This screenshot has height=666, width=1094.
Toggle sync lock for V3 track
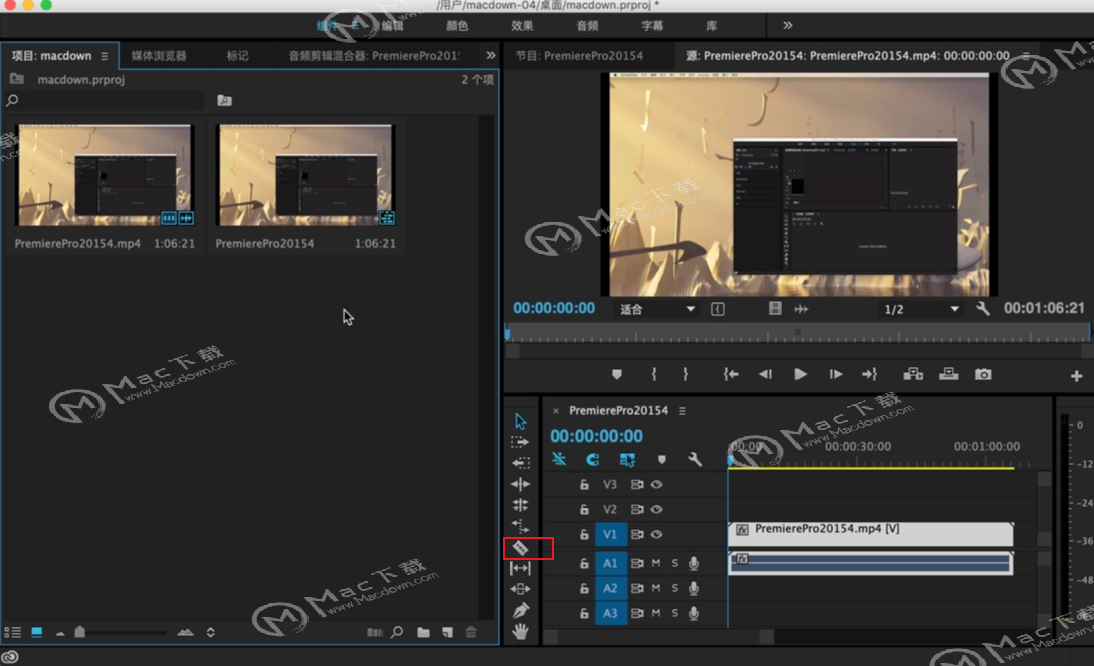pos(636,484)
